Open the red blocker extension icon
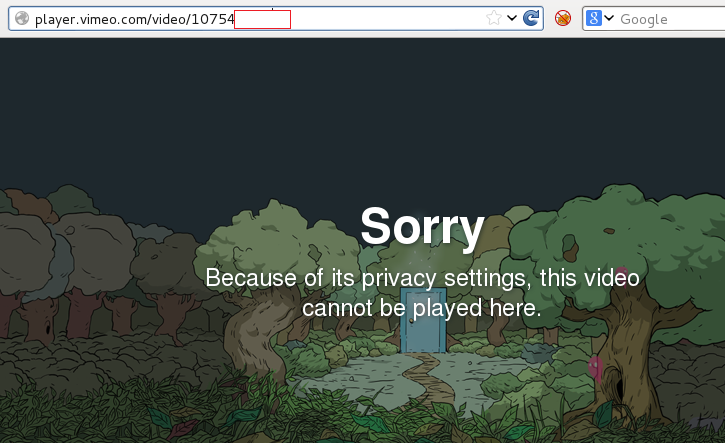The image size is (725, 443). coord(563,18)
